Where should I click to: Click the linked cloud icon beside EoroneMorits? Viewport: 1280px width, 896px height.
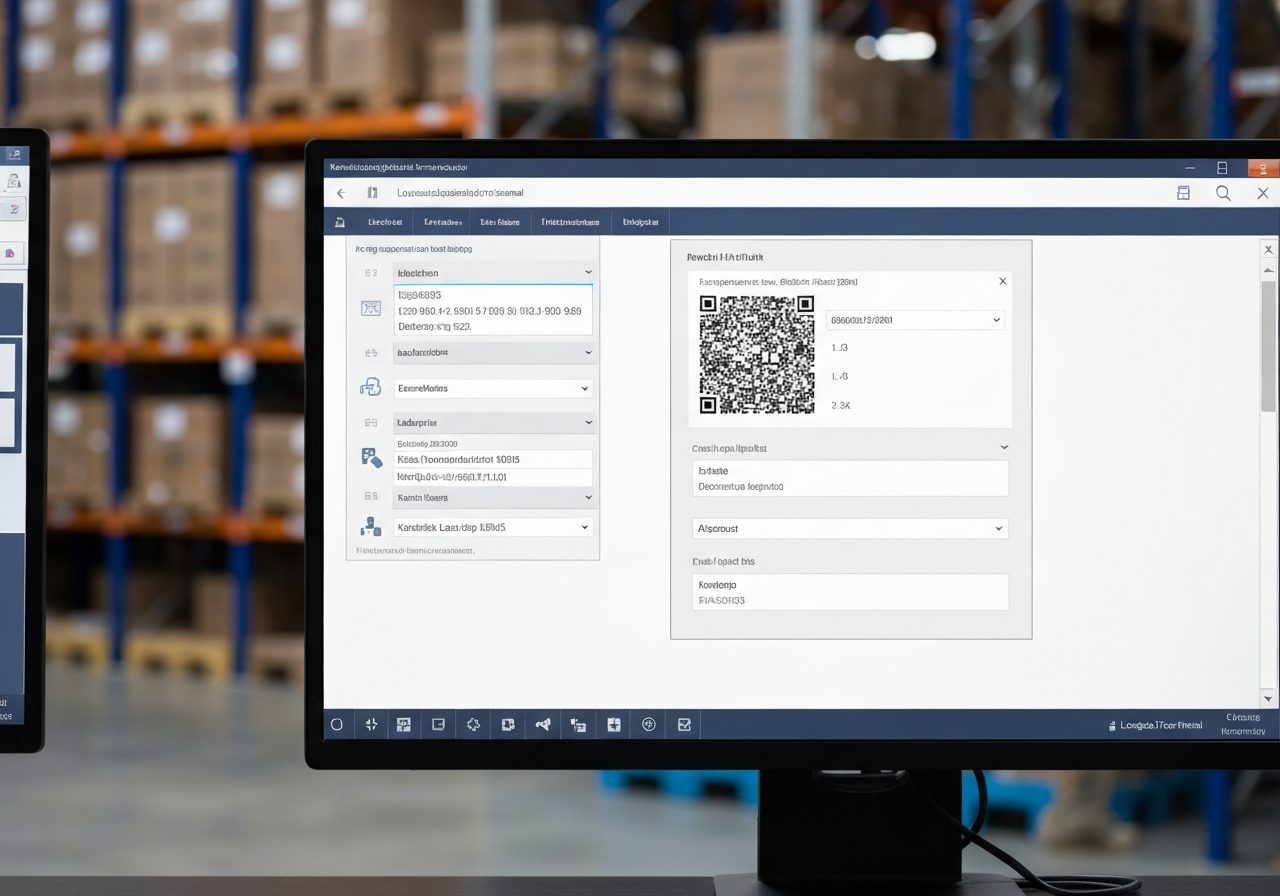(371, 387)
